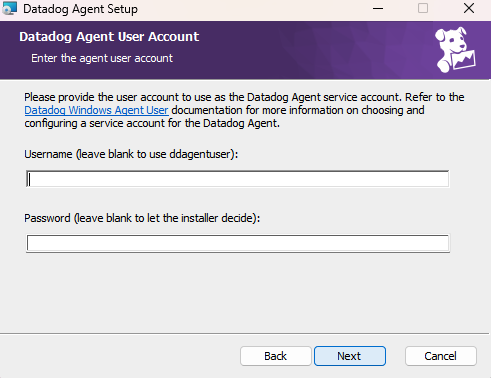The width and height of the screenshot is (491, 378).
Task: Open the Datadog Windows Agent User link
Action: [x=96, y=110]
